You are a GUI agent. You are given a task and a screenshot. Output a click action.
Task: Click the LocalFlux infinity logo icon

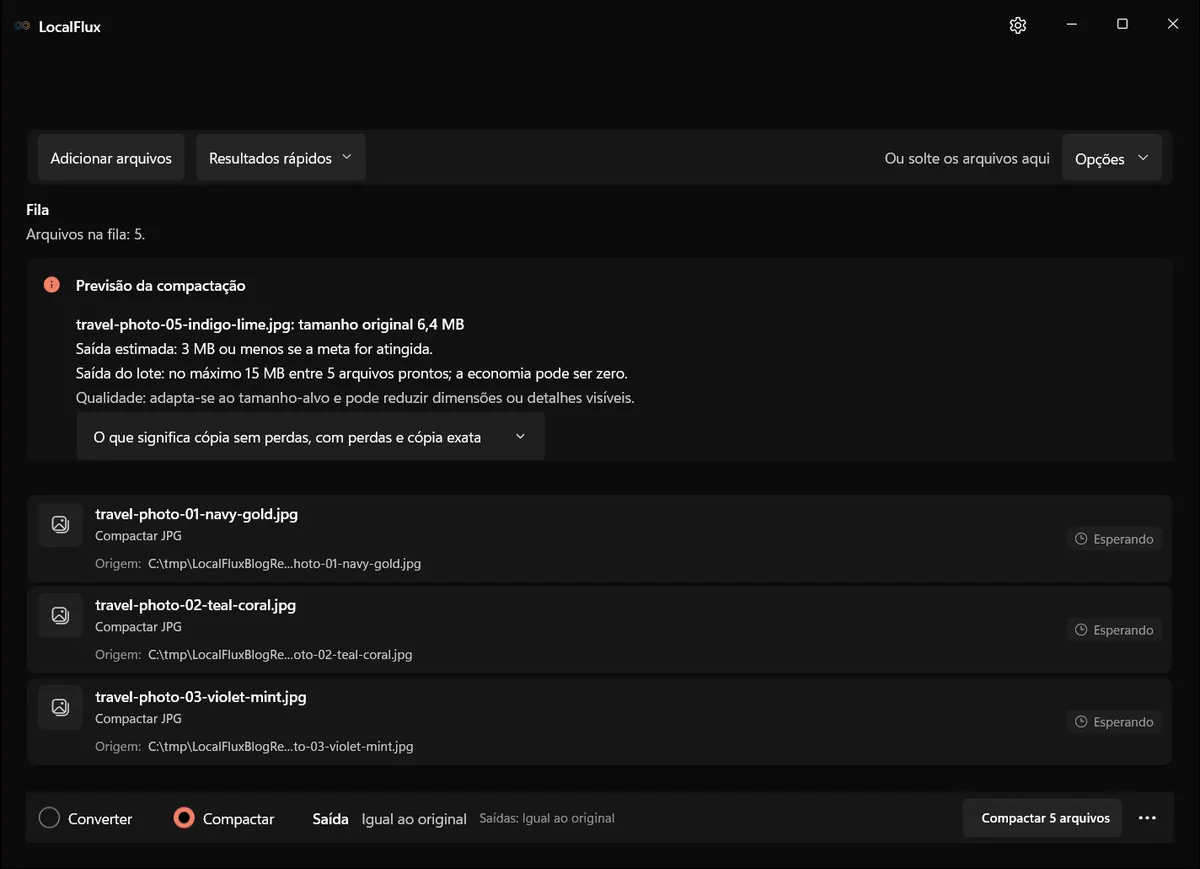tap(22, 26)
